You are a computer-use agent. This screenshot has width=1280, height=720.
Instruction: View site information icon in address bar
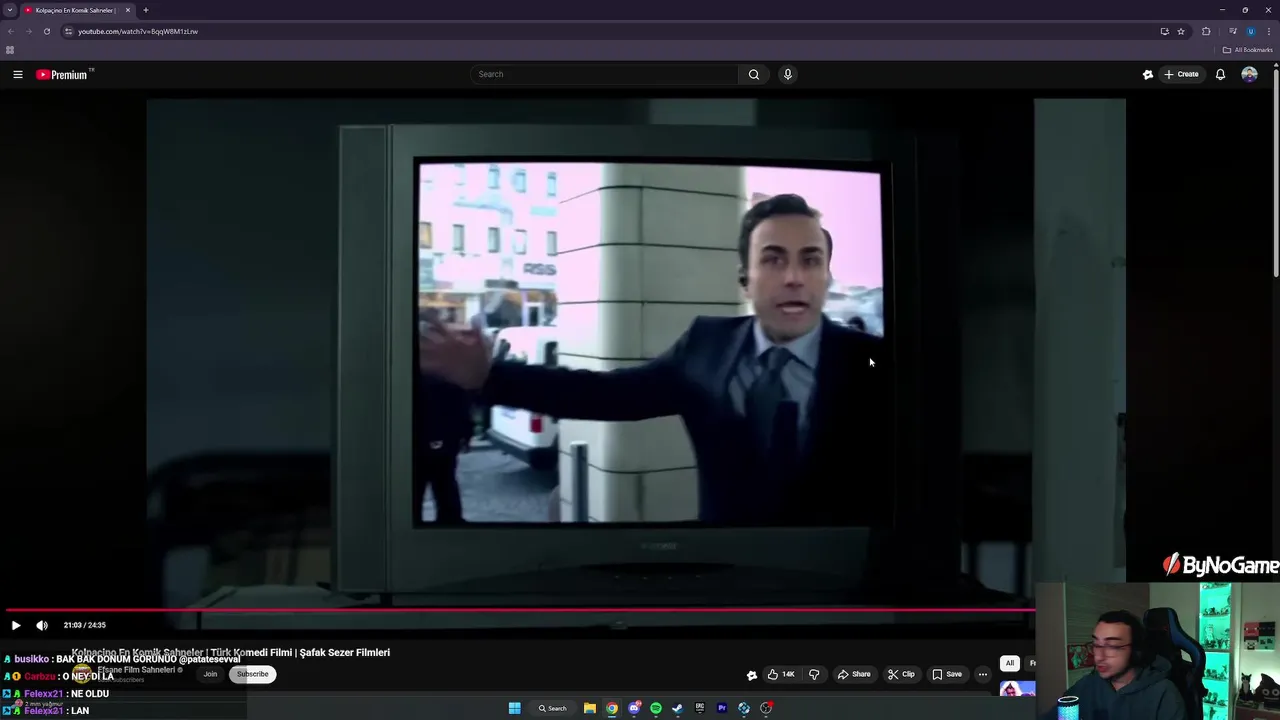69,31
